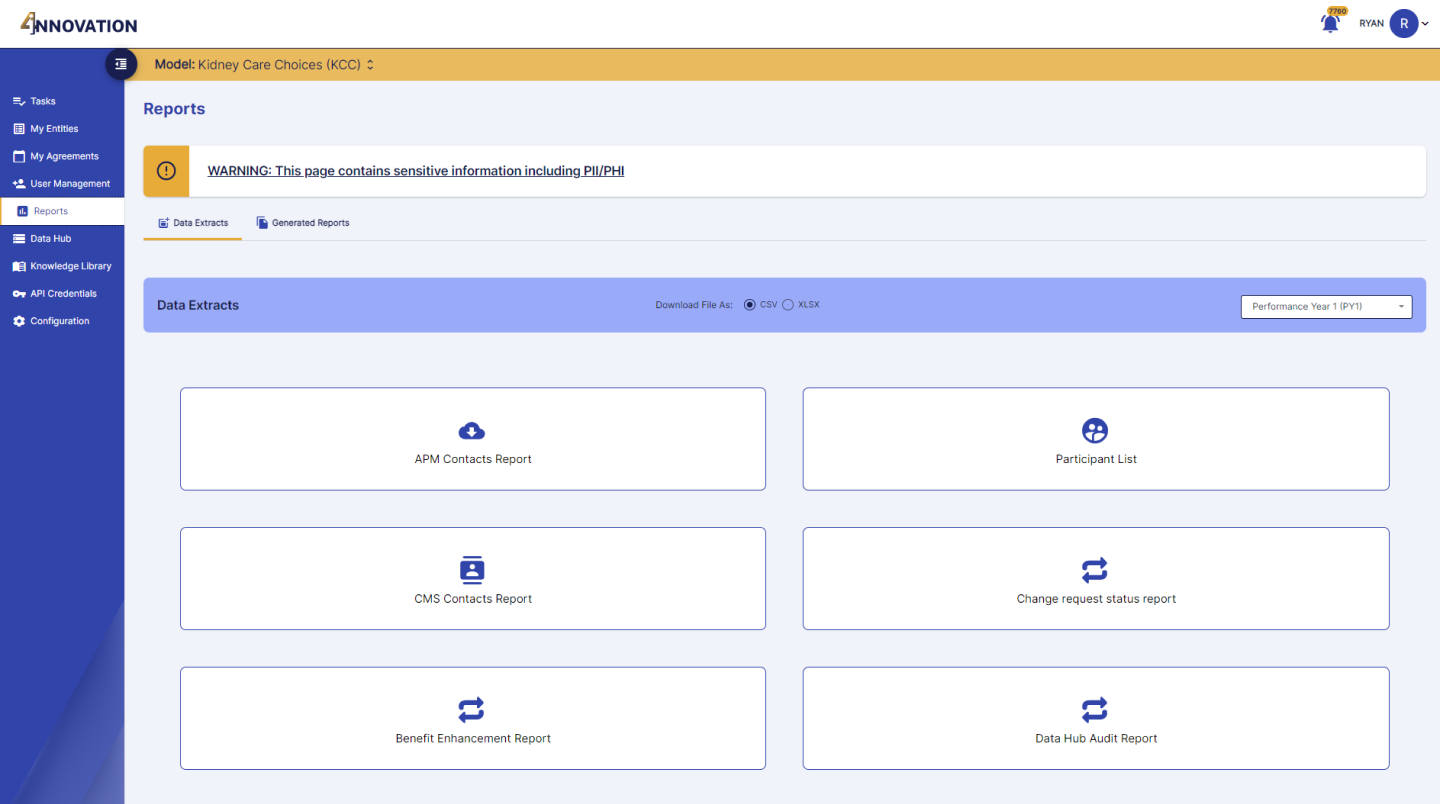Click the 4Innovation logo
Viewport: 1440px width, 804px height.
[79, 24]
